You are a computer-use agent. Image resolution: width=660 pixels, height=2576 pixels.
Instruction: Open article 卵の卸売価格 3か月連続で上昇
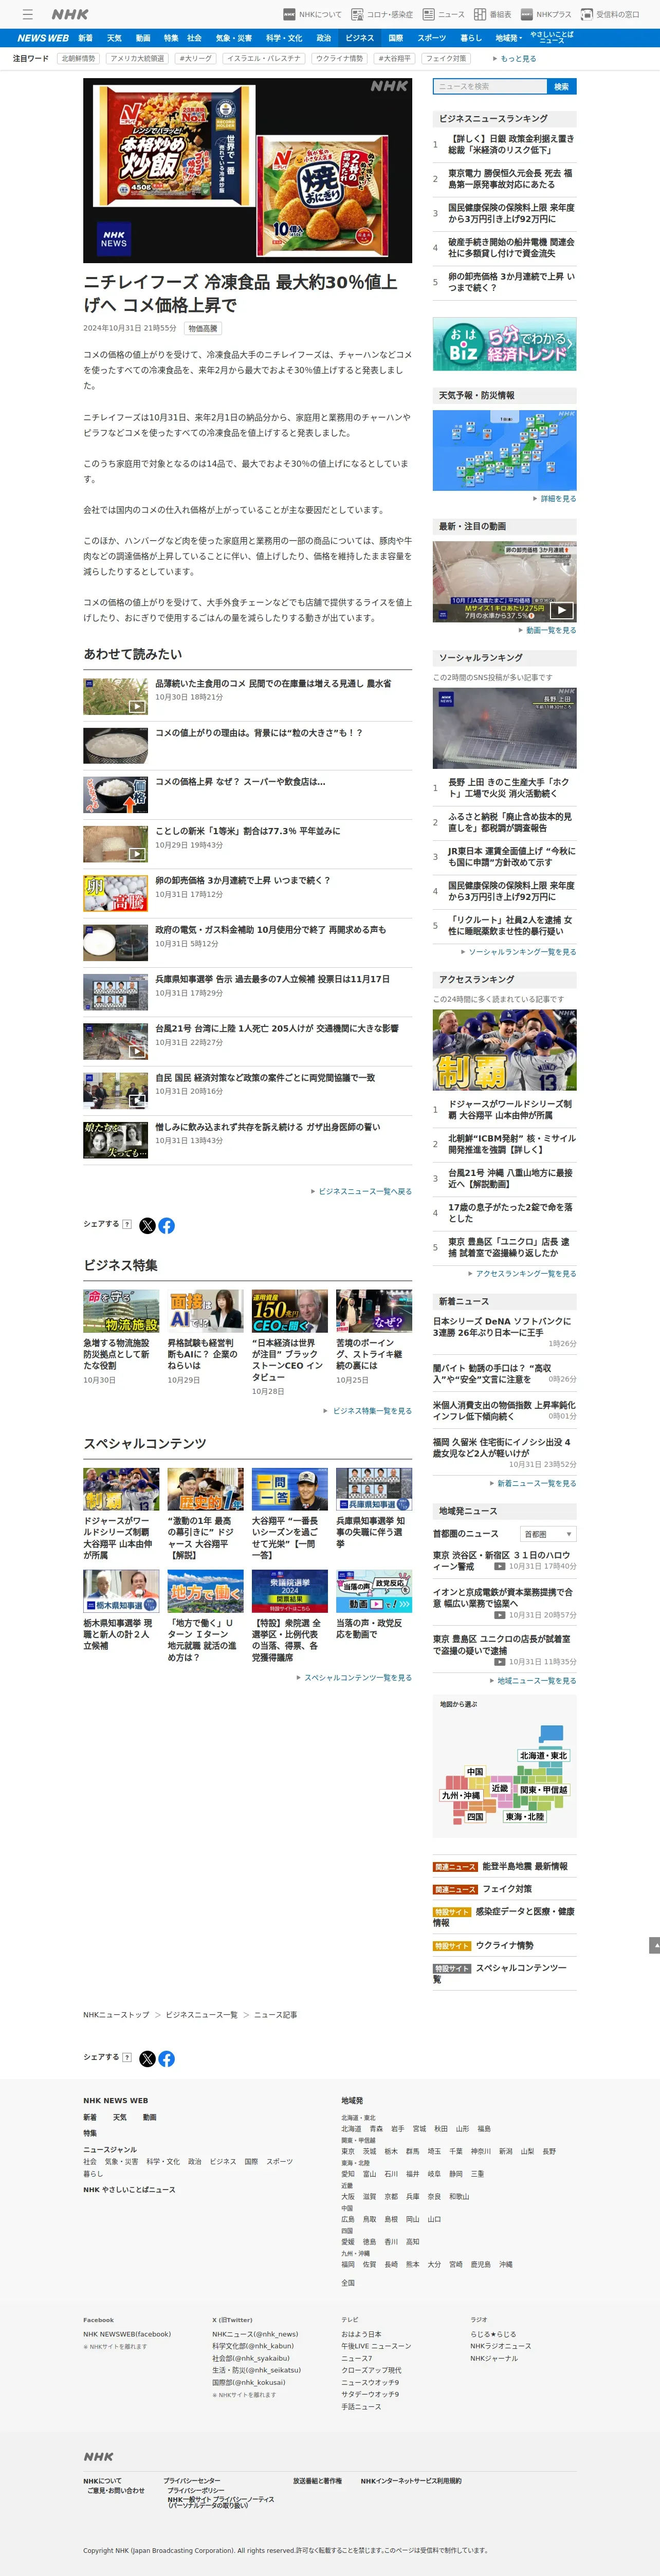tap(242, 880)
